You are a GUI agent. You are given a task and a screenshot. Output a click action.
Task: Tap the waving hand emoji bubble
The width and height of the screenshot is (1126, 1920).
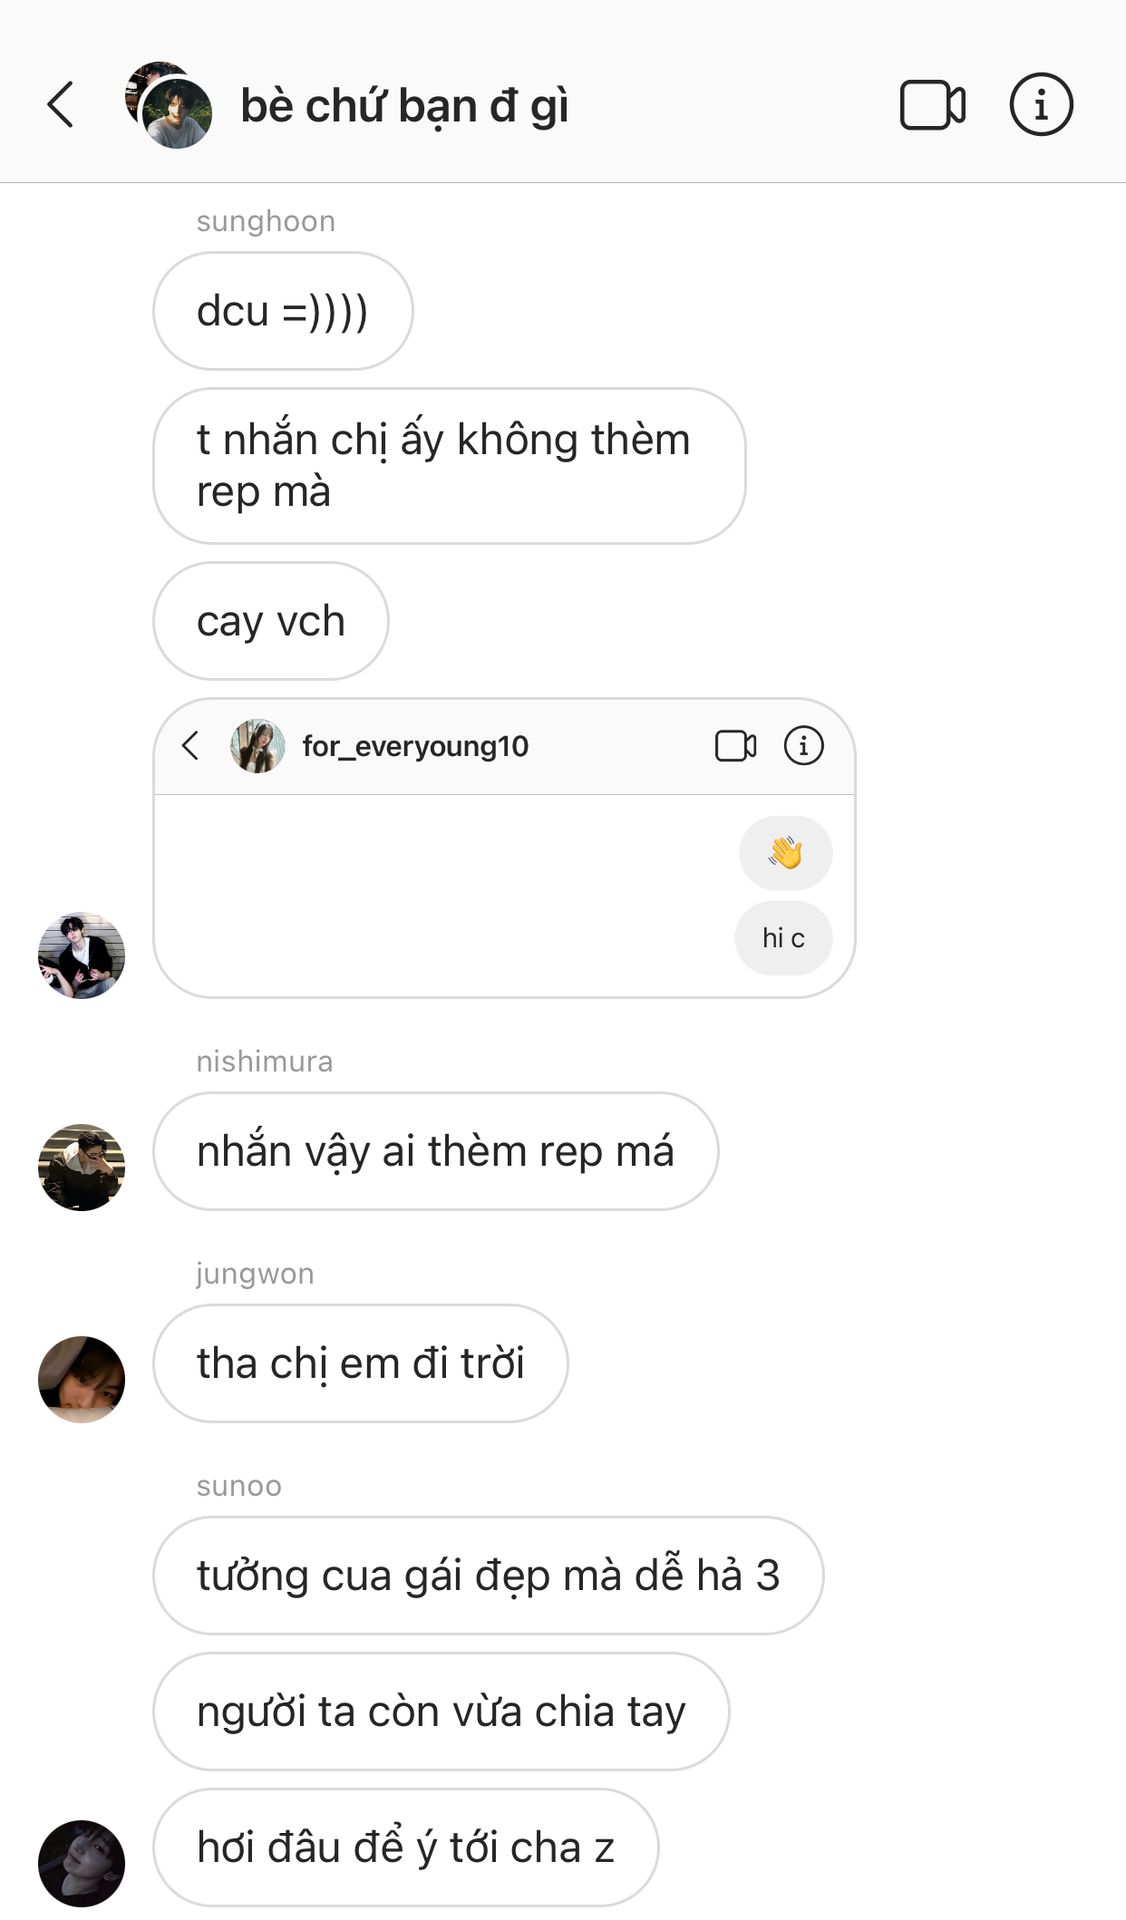point(786,853)
